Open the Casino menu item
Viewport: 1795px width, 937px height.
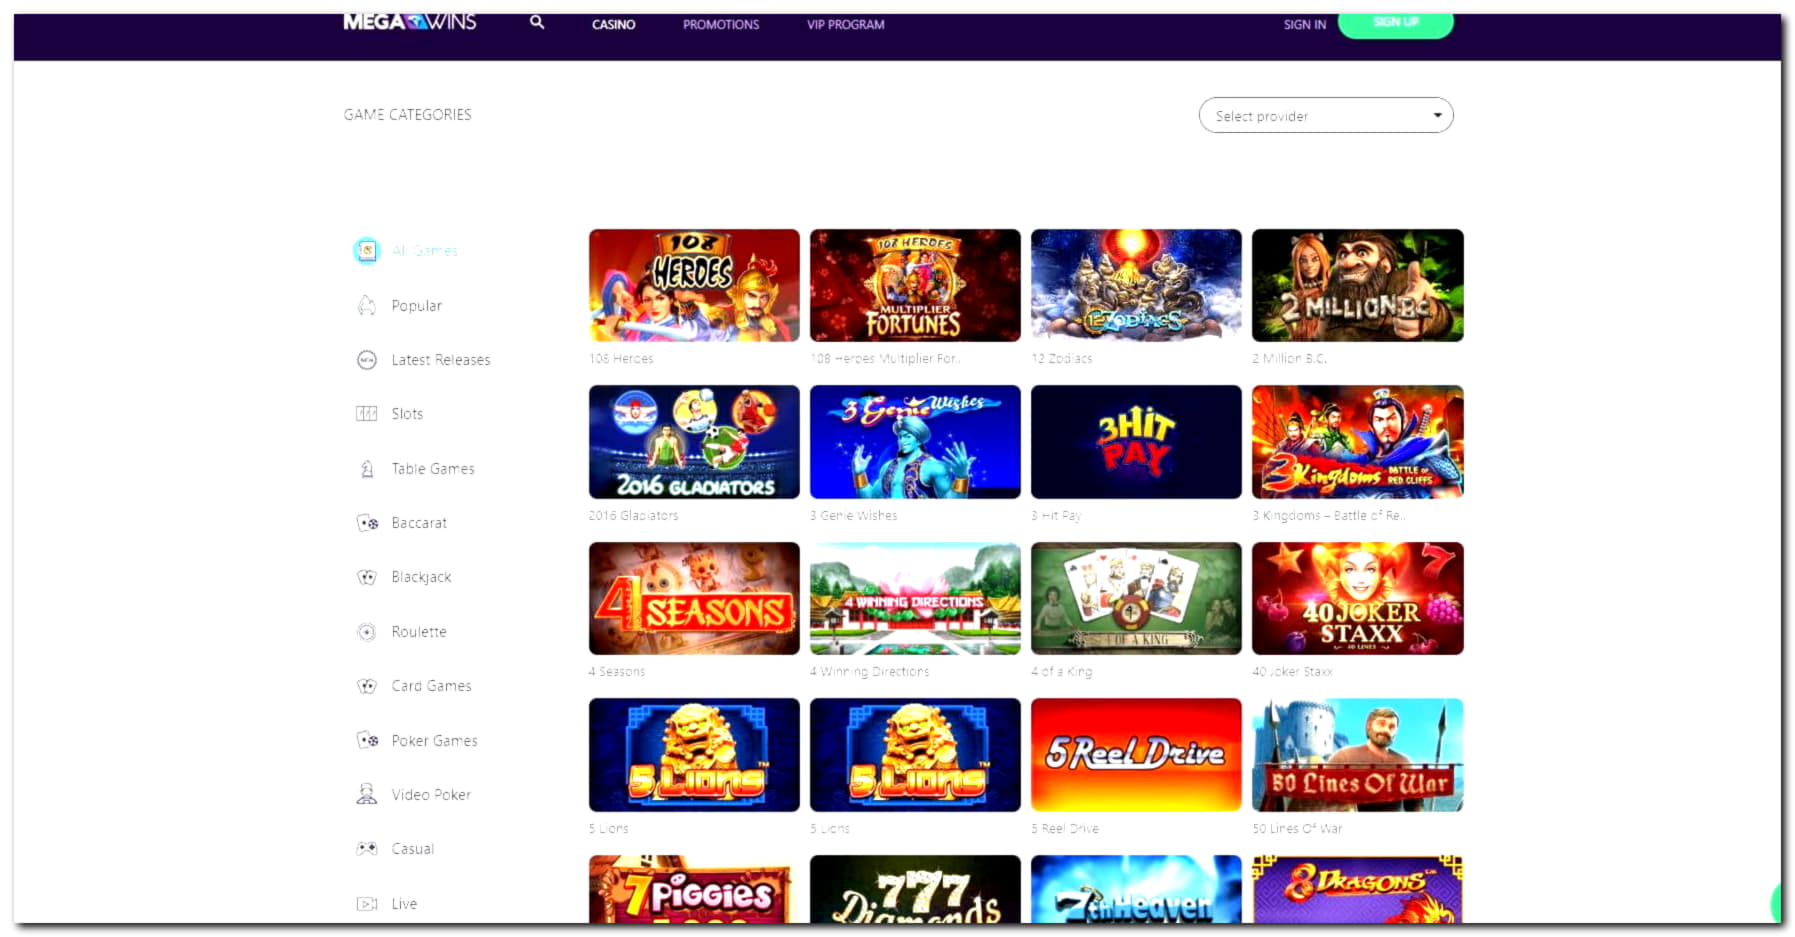pyautogui.click(x=613, y=24)
